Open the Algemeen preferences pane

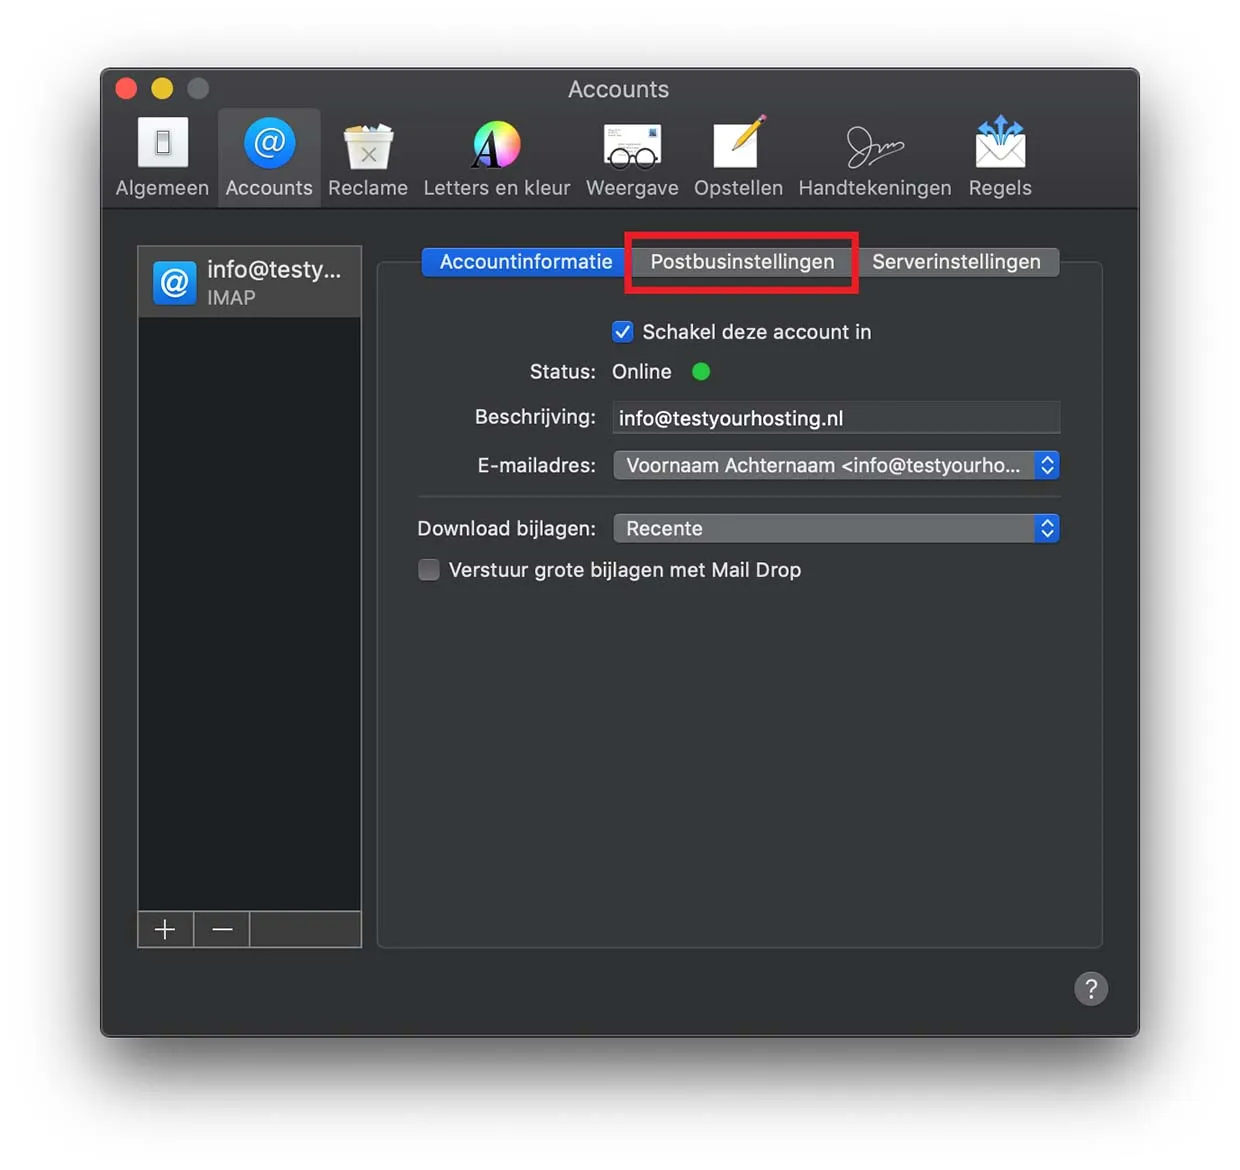click(x=162, y=157)
